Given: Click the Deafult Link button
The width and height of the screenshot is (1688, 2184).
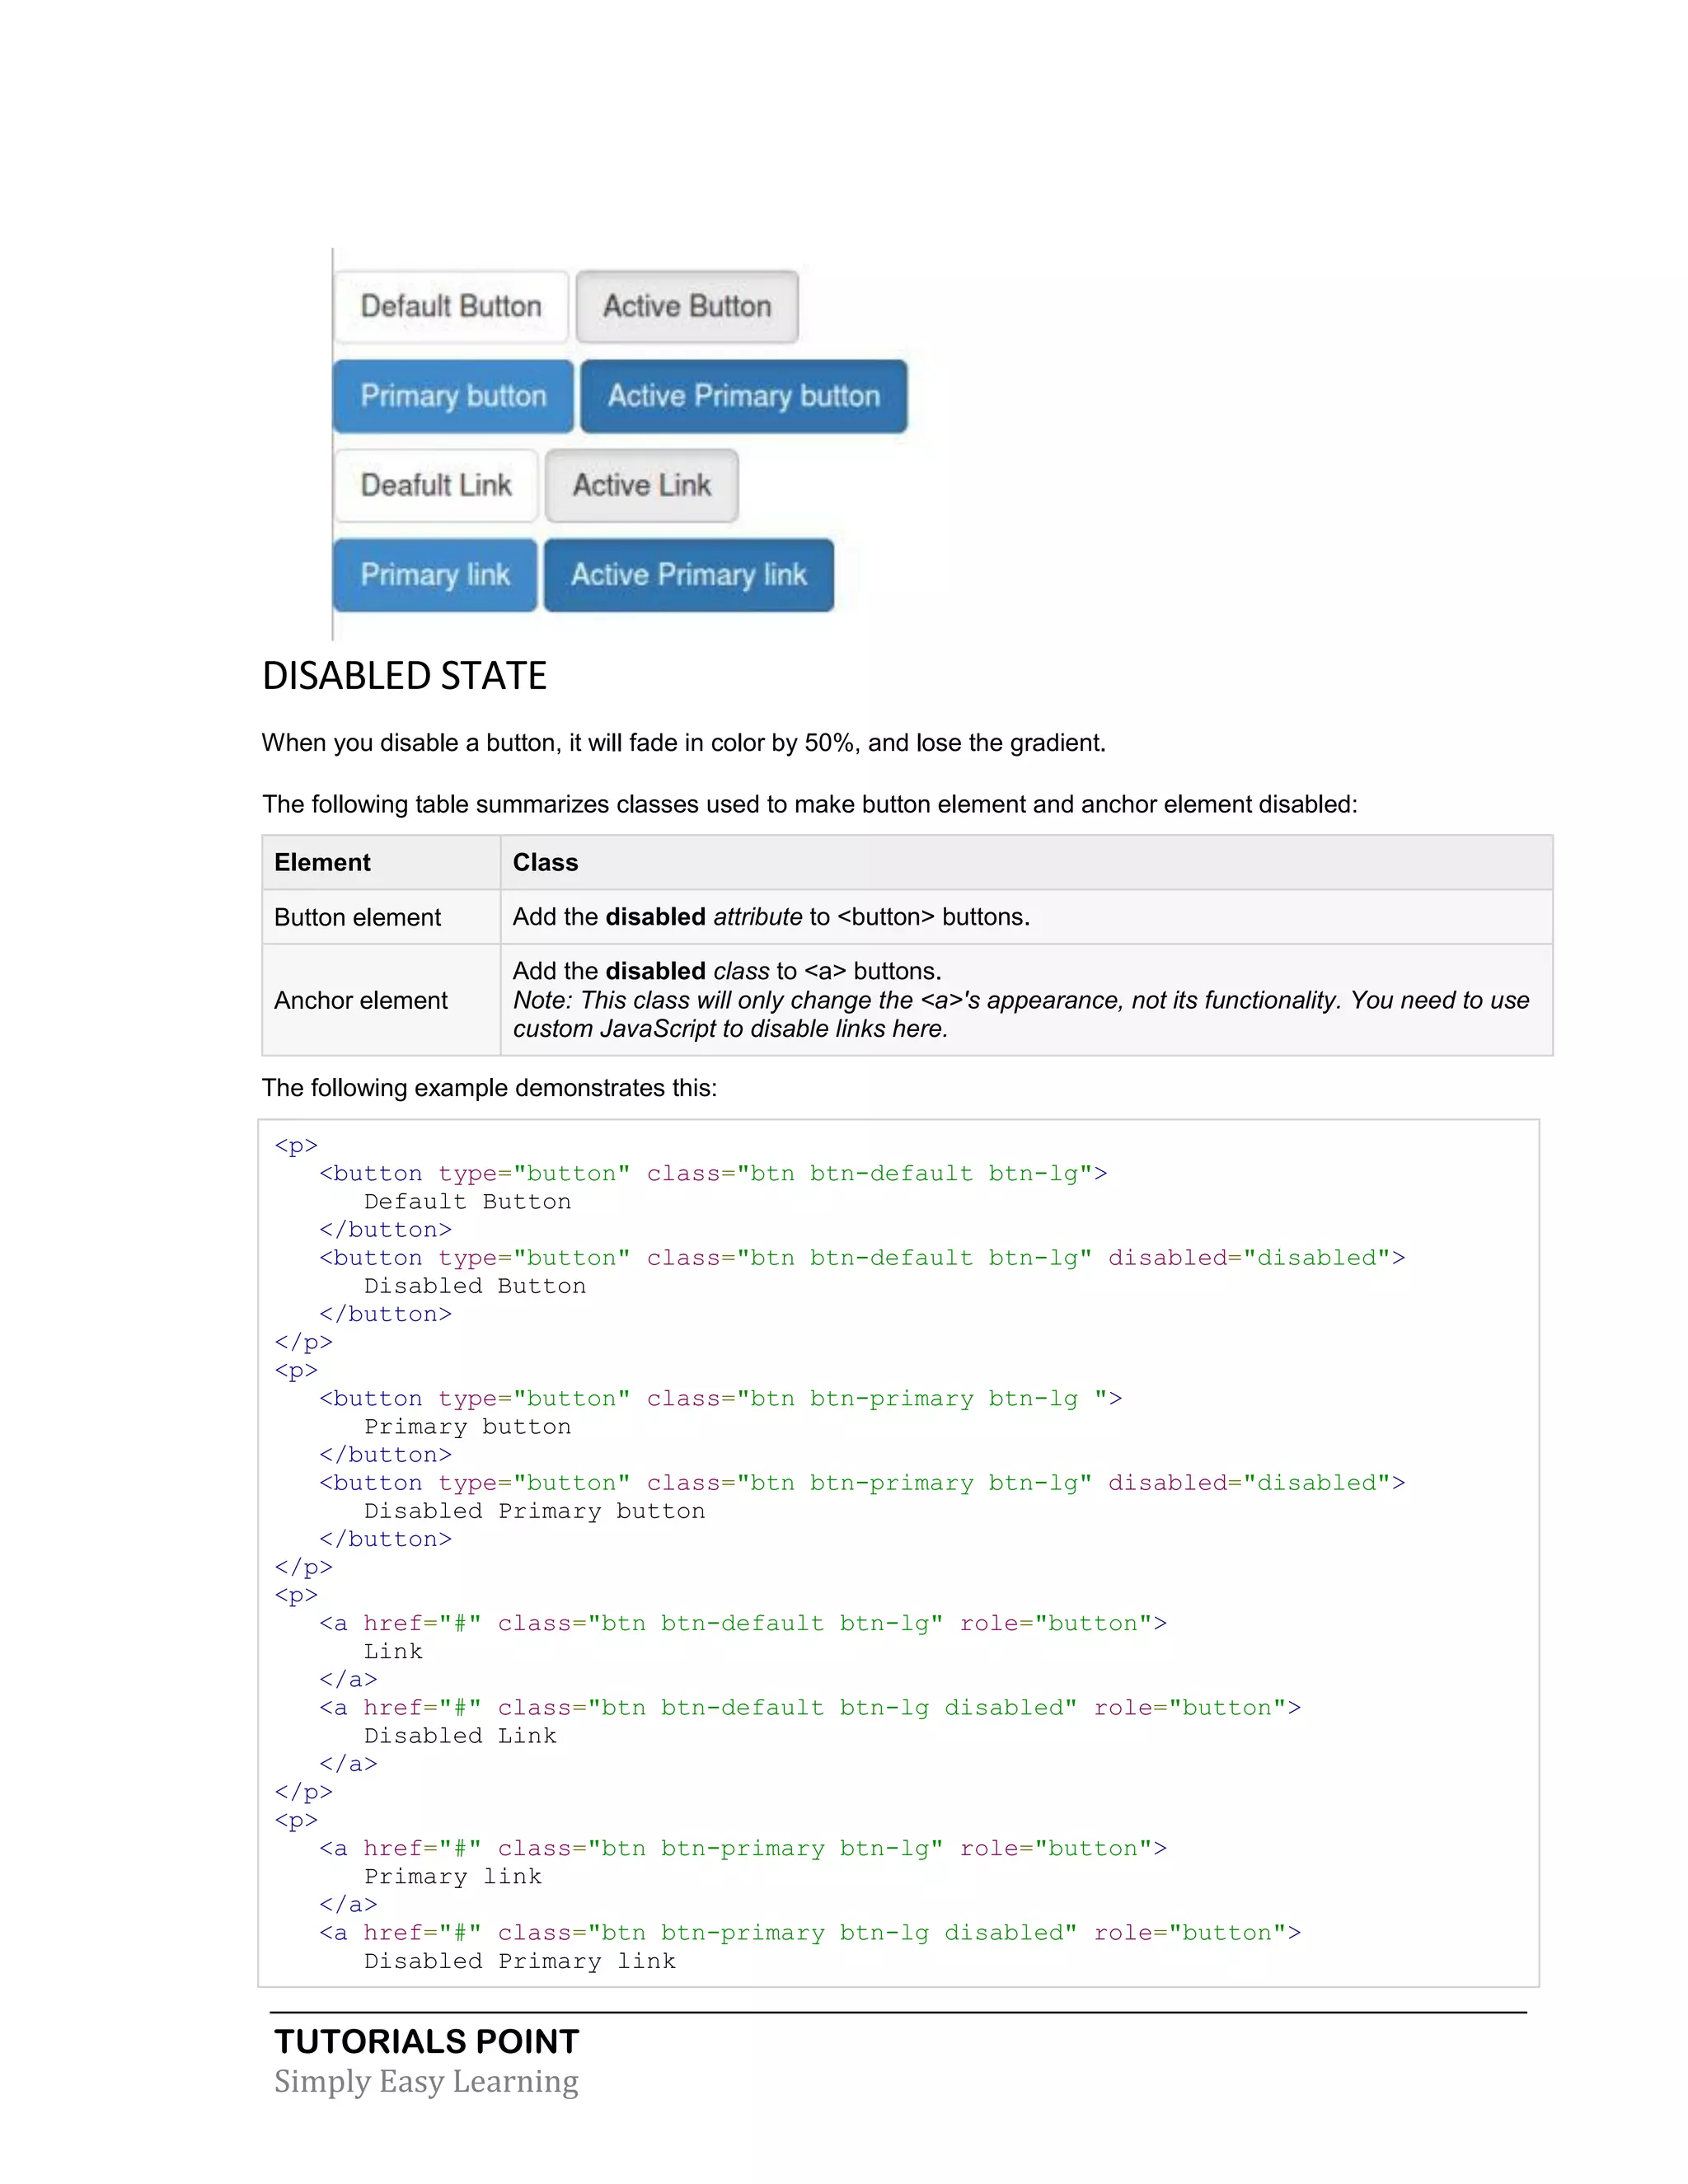Looking at the screenshot, I should tap(436, 486).
